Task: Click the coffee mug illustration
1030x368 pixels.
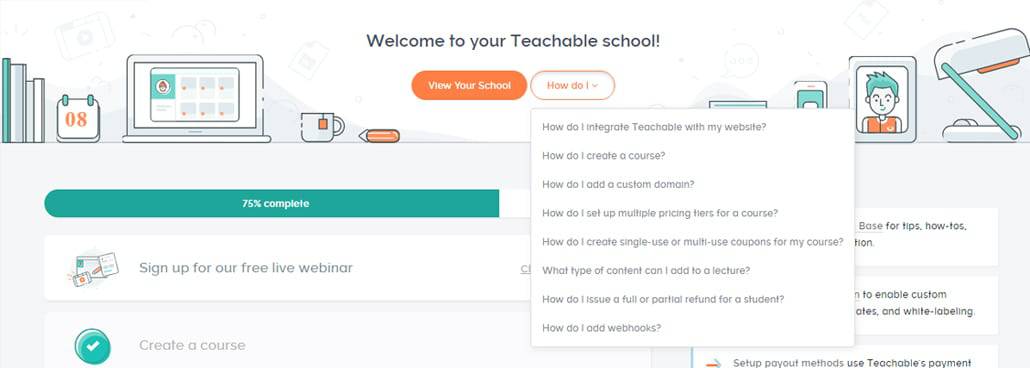Action: pyautogui.click(x=322, y=127)
